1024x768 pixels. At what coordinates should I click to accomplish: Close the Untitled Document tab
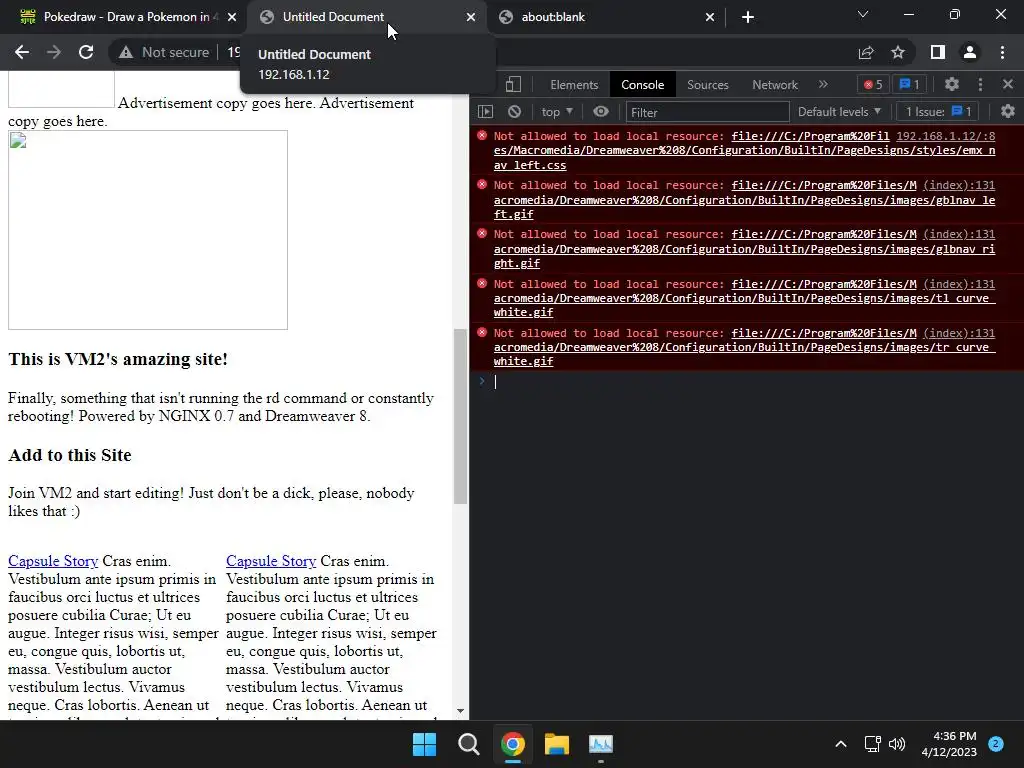click(471, 17)
